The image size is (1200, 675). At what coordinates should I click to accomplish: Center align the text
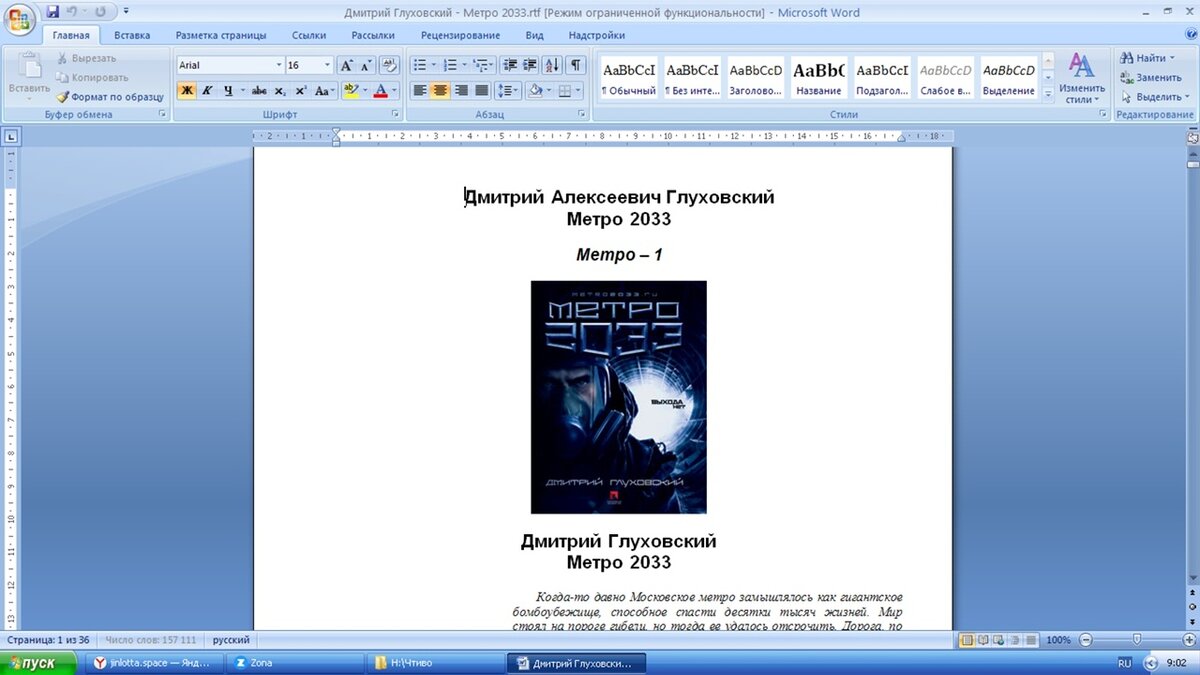point(441,90)
